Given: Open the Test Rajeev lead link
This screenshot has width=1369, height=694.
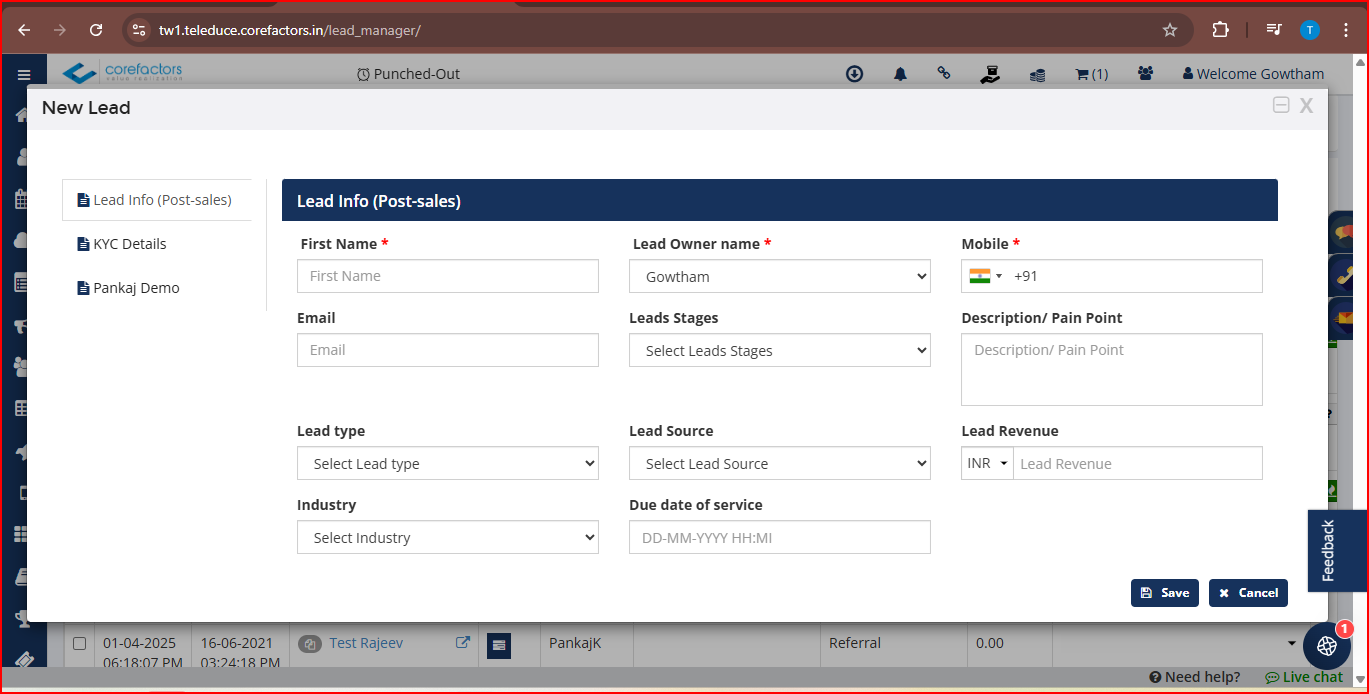Looking at the screenshot, I should [366, 643].
